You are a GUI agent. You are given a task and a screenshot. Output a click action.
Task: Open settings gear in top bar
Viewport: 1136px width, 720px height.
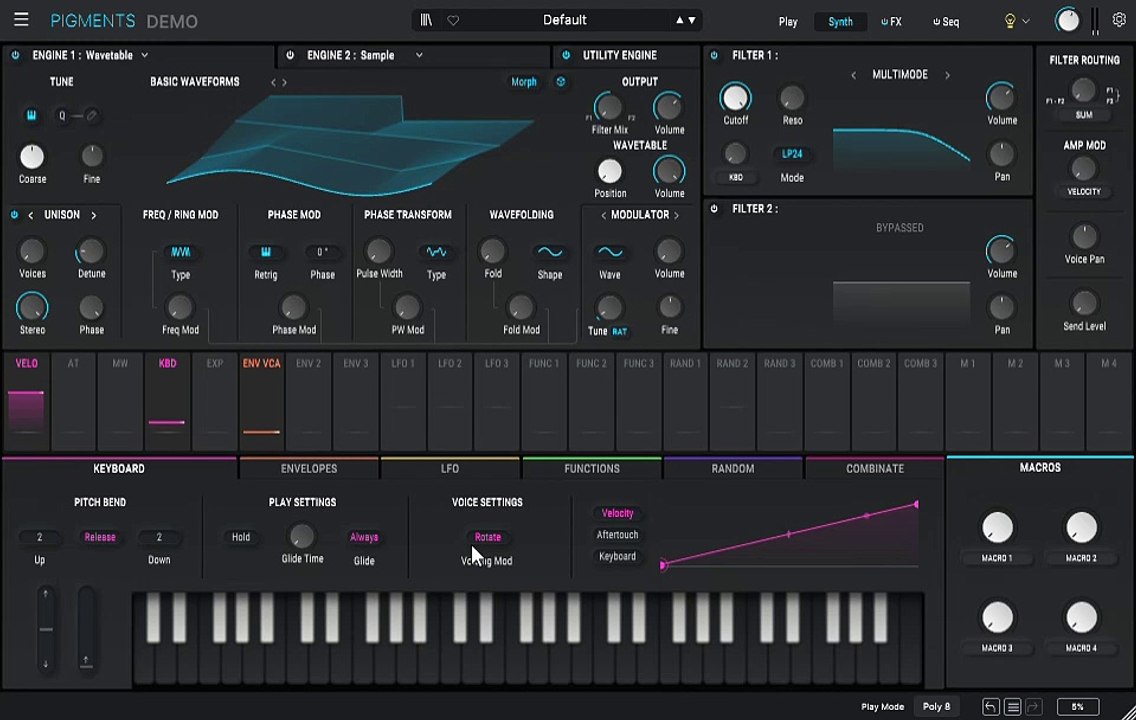(1119, 20)
